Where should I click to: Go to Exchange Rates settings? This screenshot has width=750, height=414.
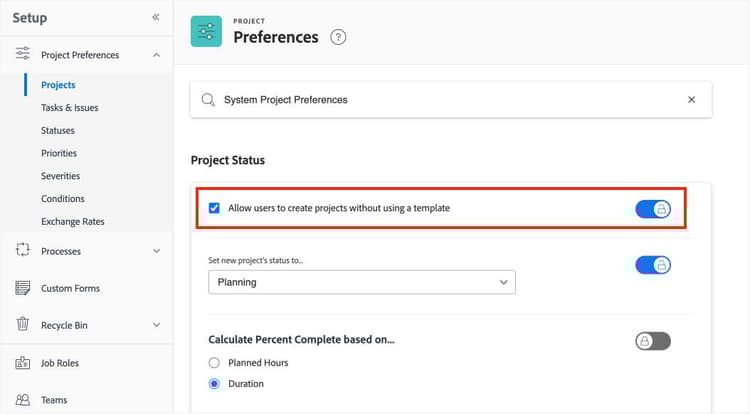(x=72, y=221)
